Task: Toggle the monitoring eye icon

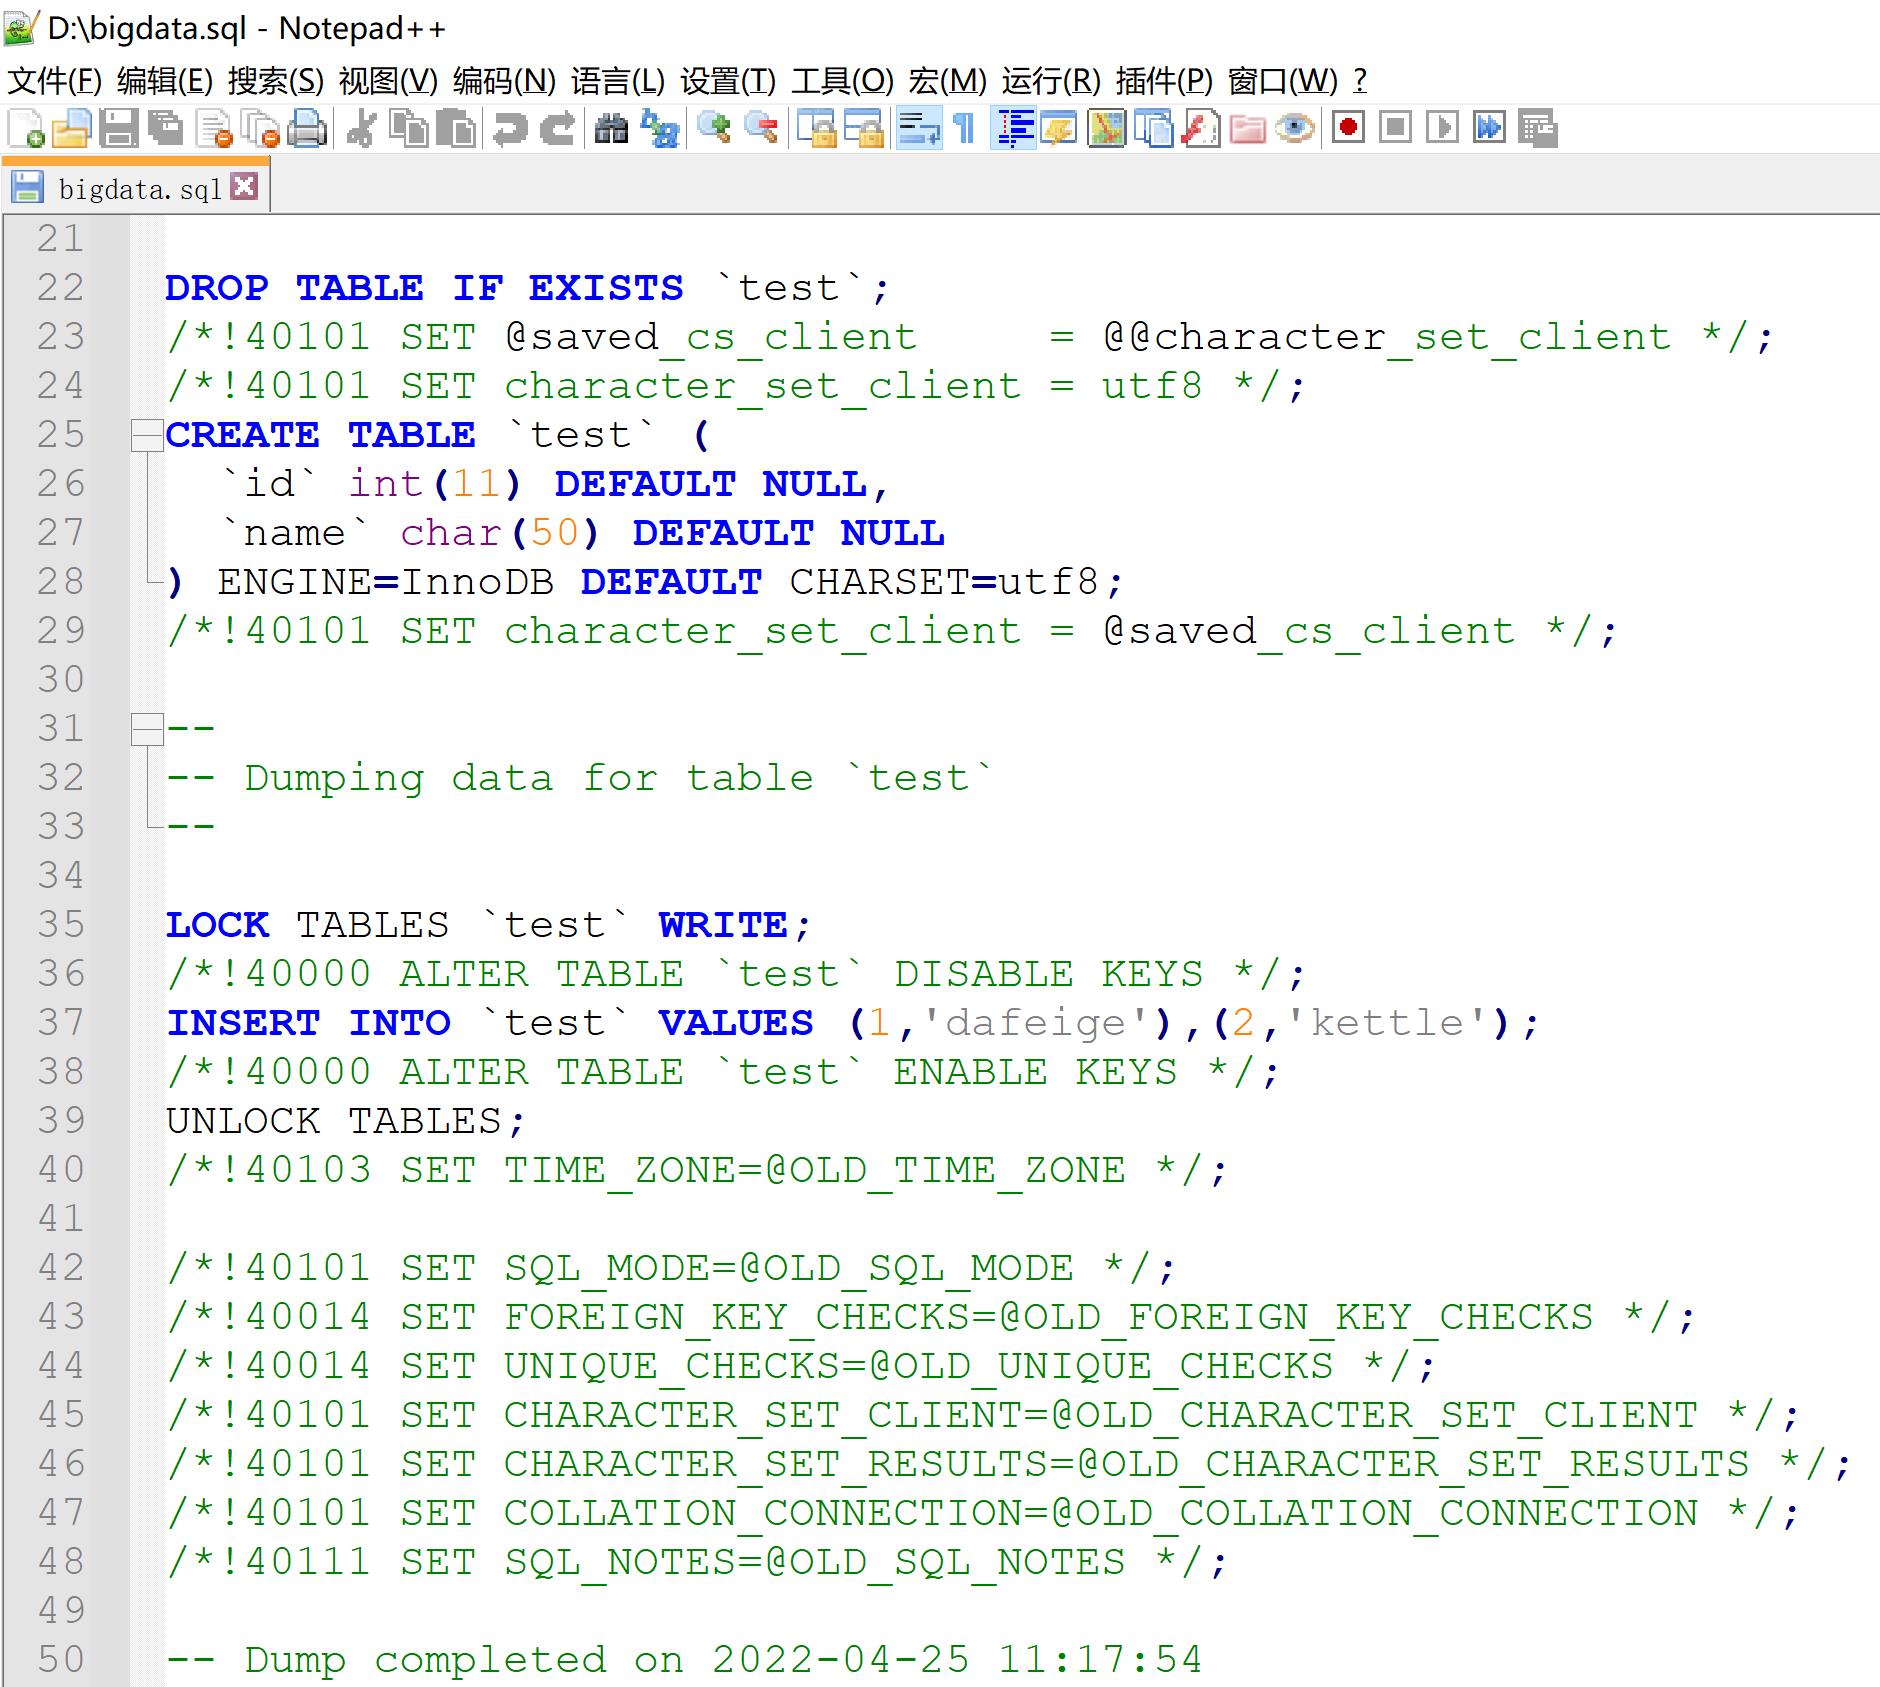Action: [1295, 129]
